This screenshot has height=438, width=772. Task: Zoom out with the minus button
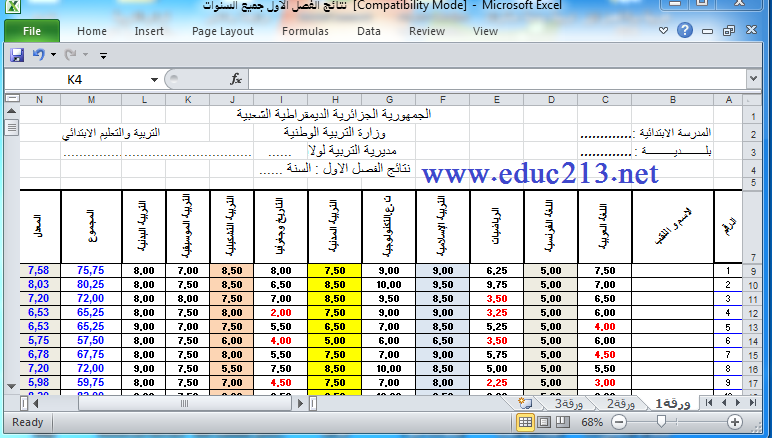[x=619, y=422]
